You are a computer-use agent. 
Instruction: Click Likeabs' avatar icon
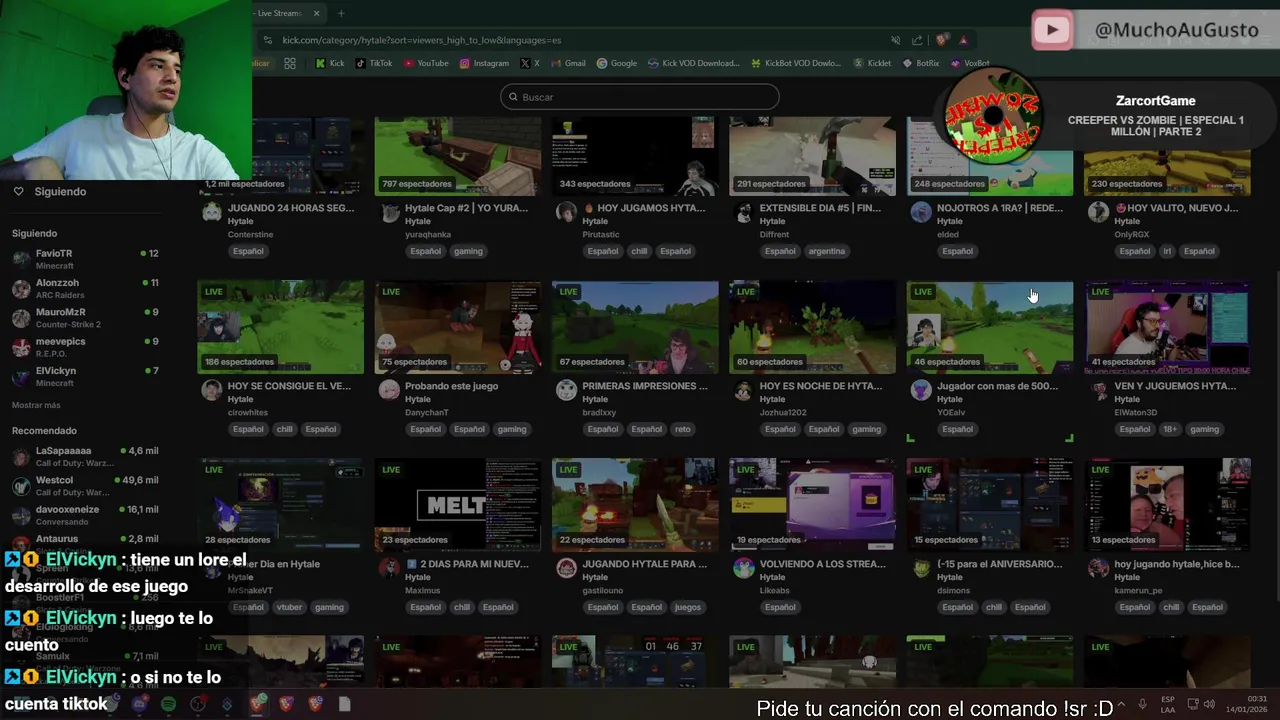743,568
